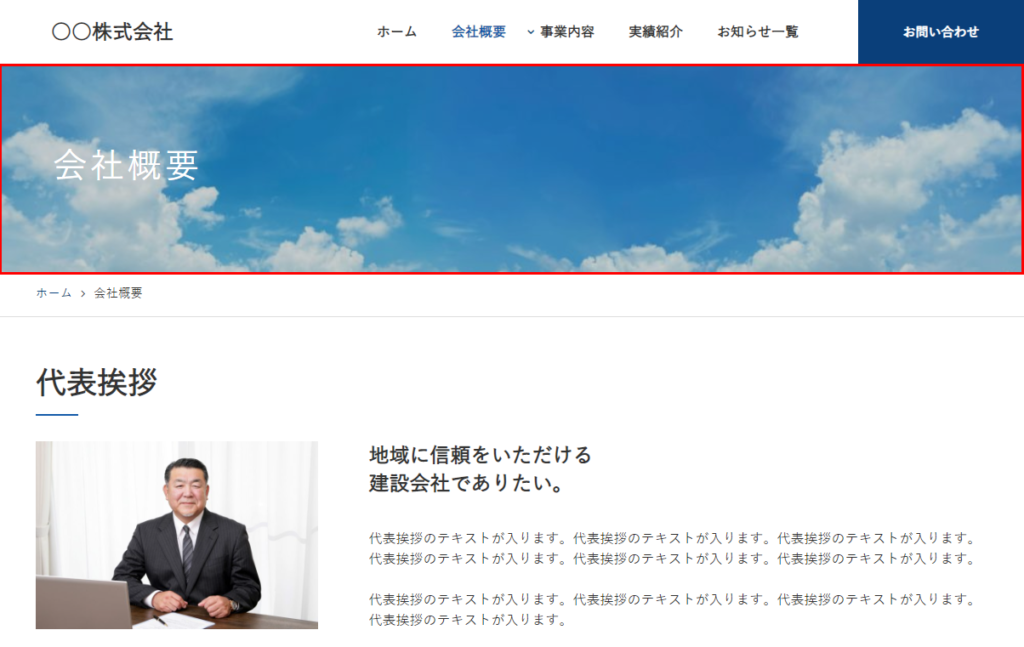Screen dimensions: 1024x647
Task: Open the お知らせ一覧 navigation item
Action: (757, 32)
